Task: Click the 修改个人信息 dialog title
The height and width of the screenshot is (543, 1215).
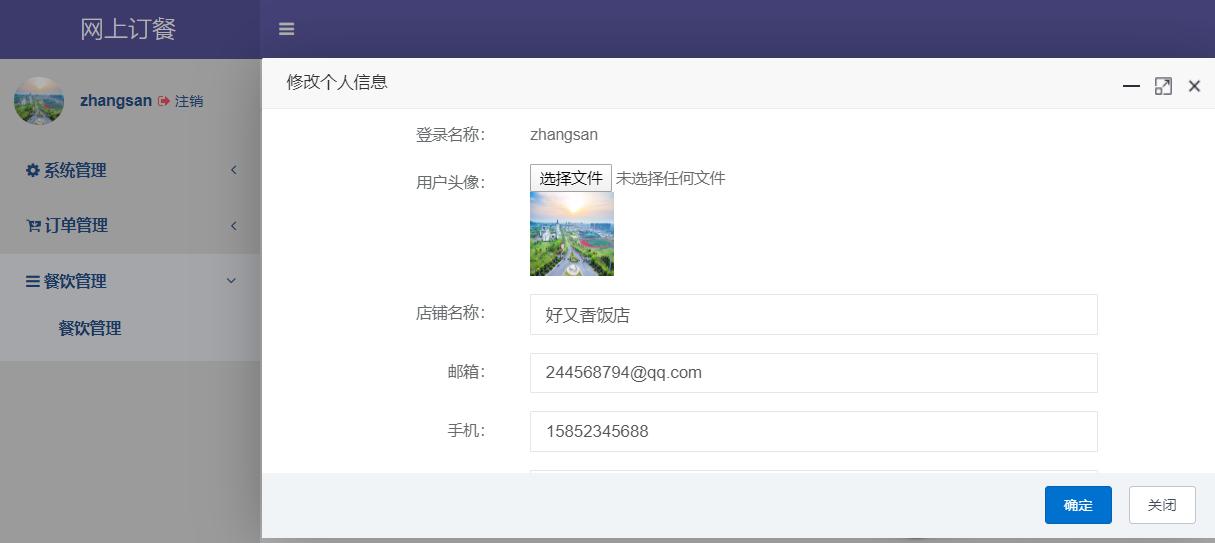Action: point(337,82)
